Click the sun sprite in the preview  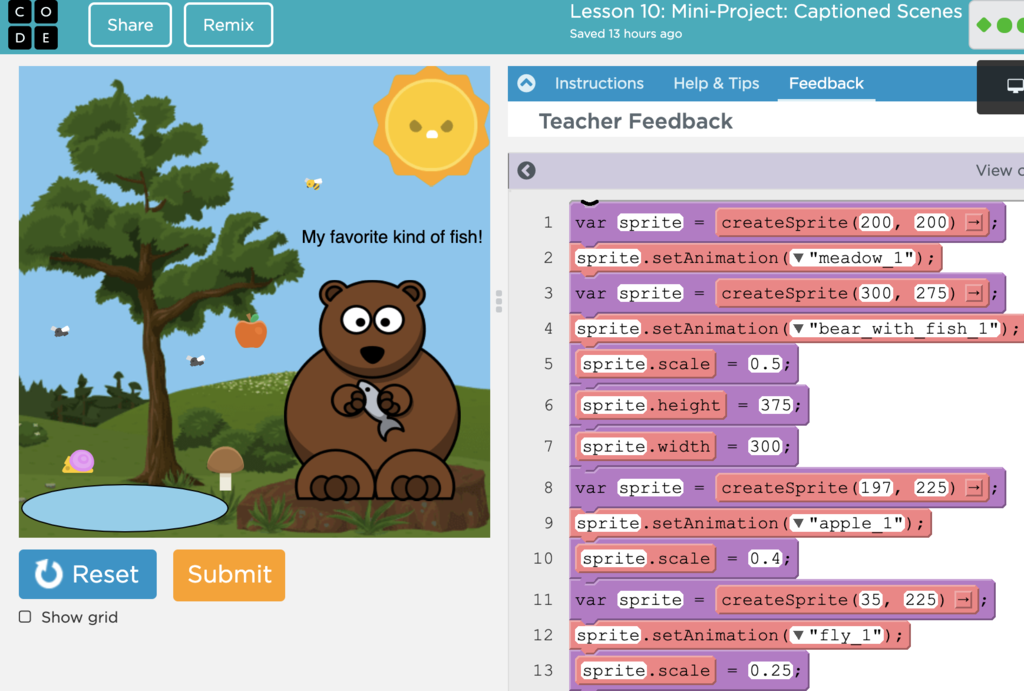click(431, 125)
